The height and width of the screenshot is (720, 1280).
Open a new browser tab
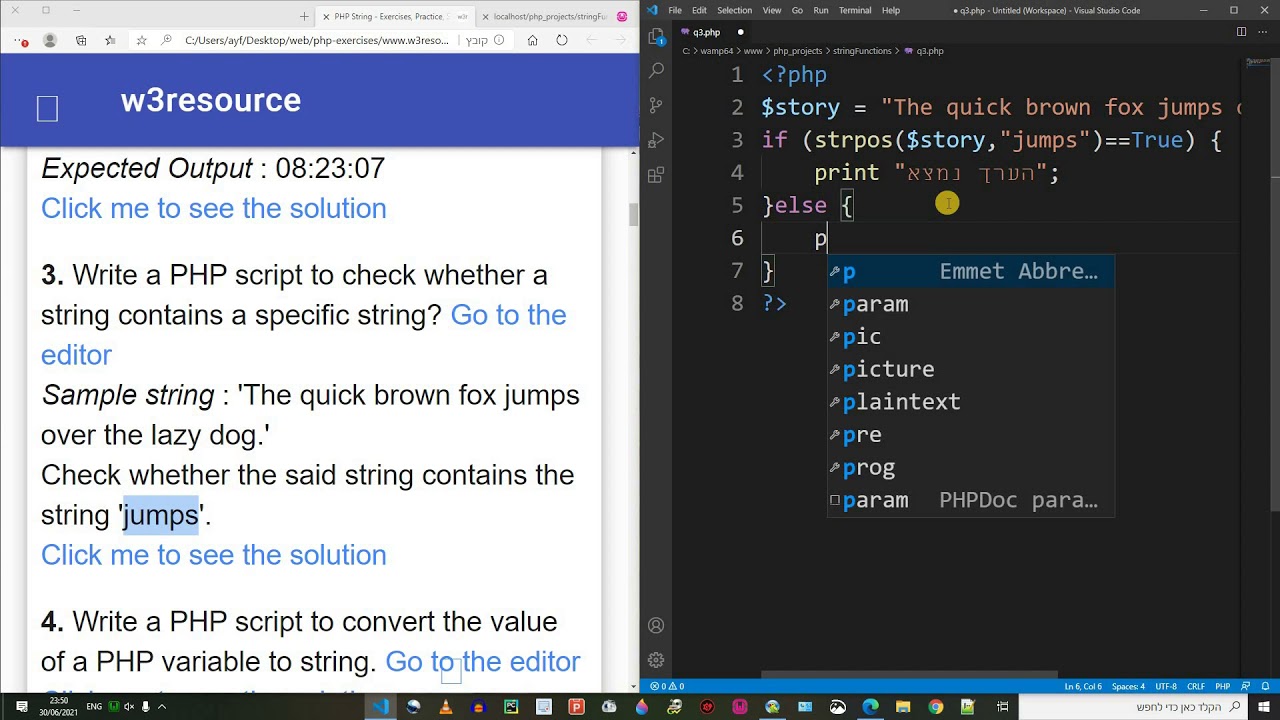click(304, 16)
